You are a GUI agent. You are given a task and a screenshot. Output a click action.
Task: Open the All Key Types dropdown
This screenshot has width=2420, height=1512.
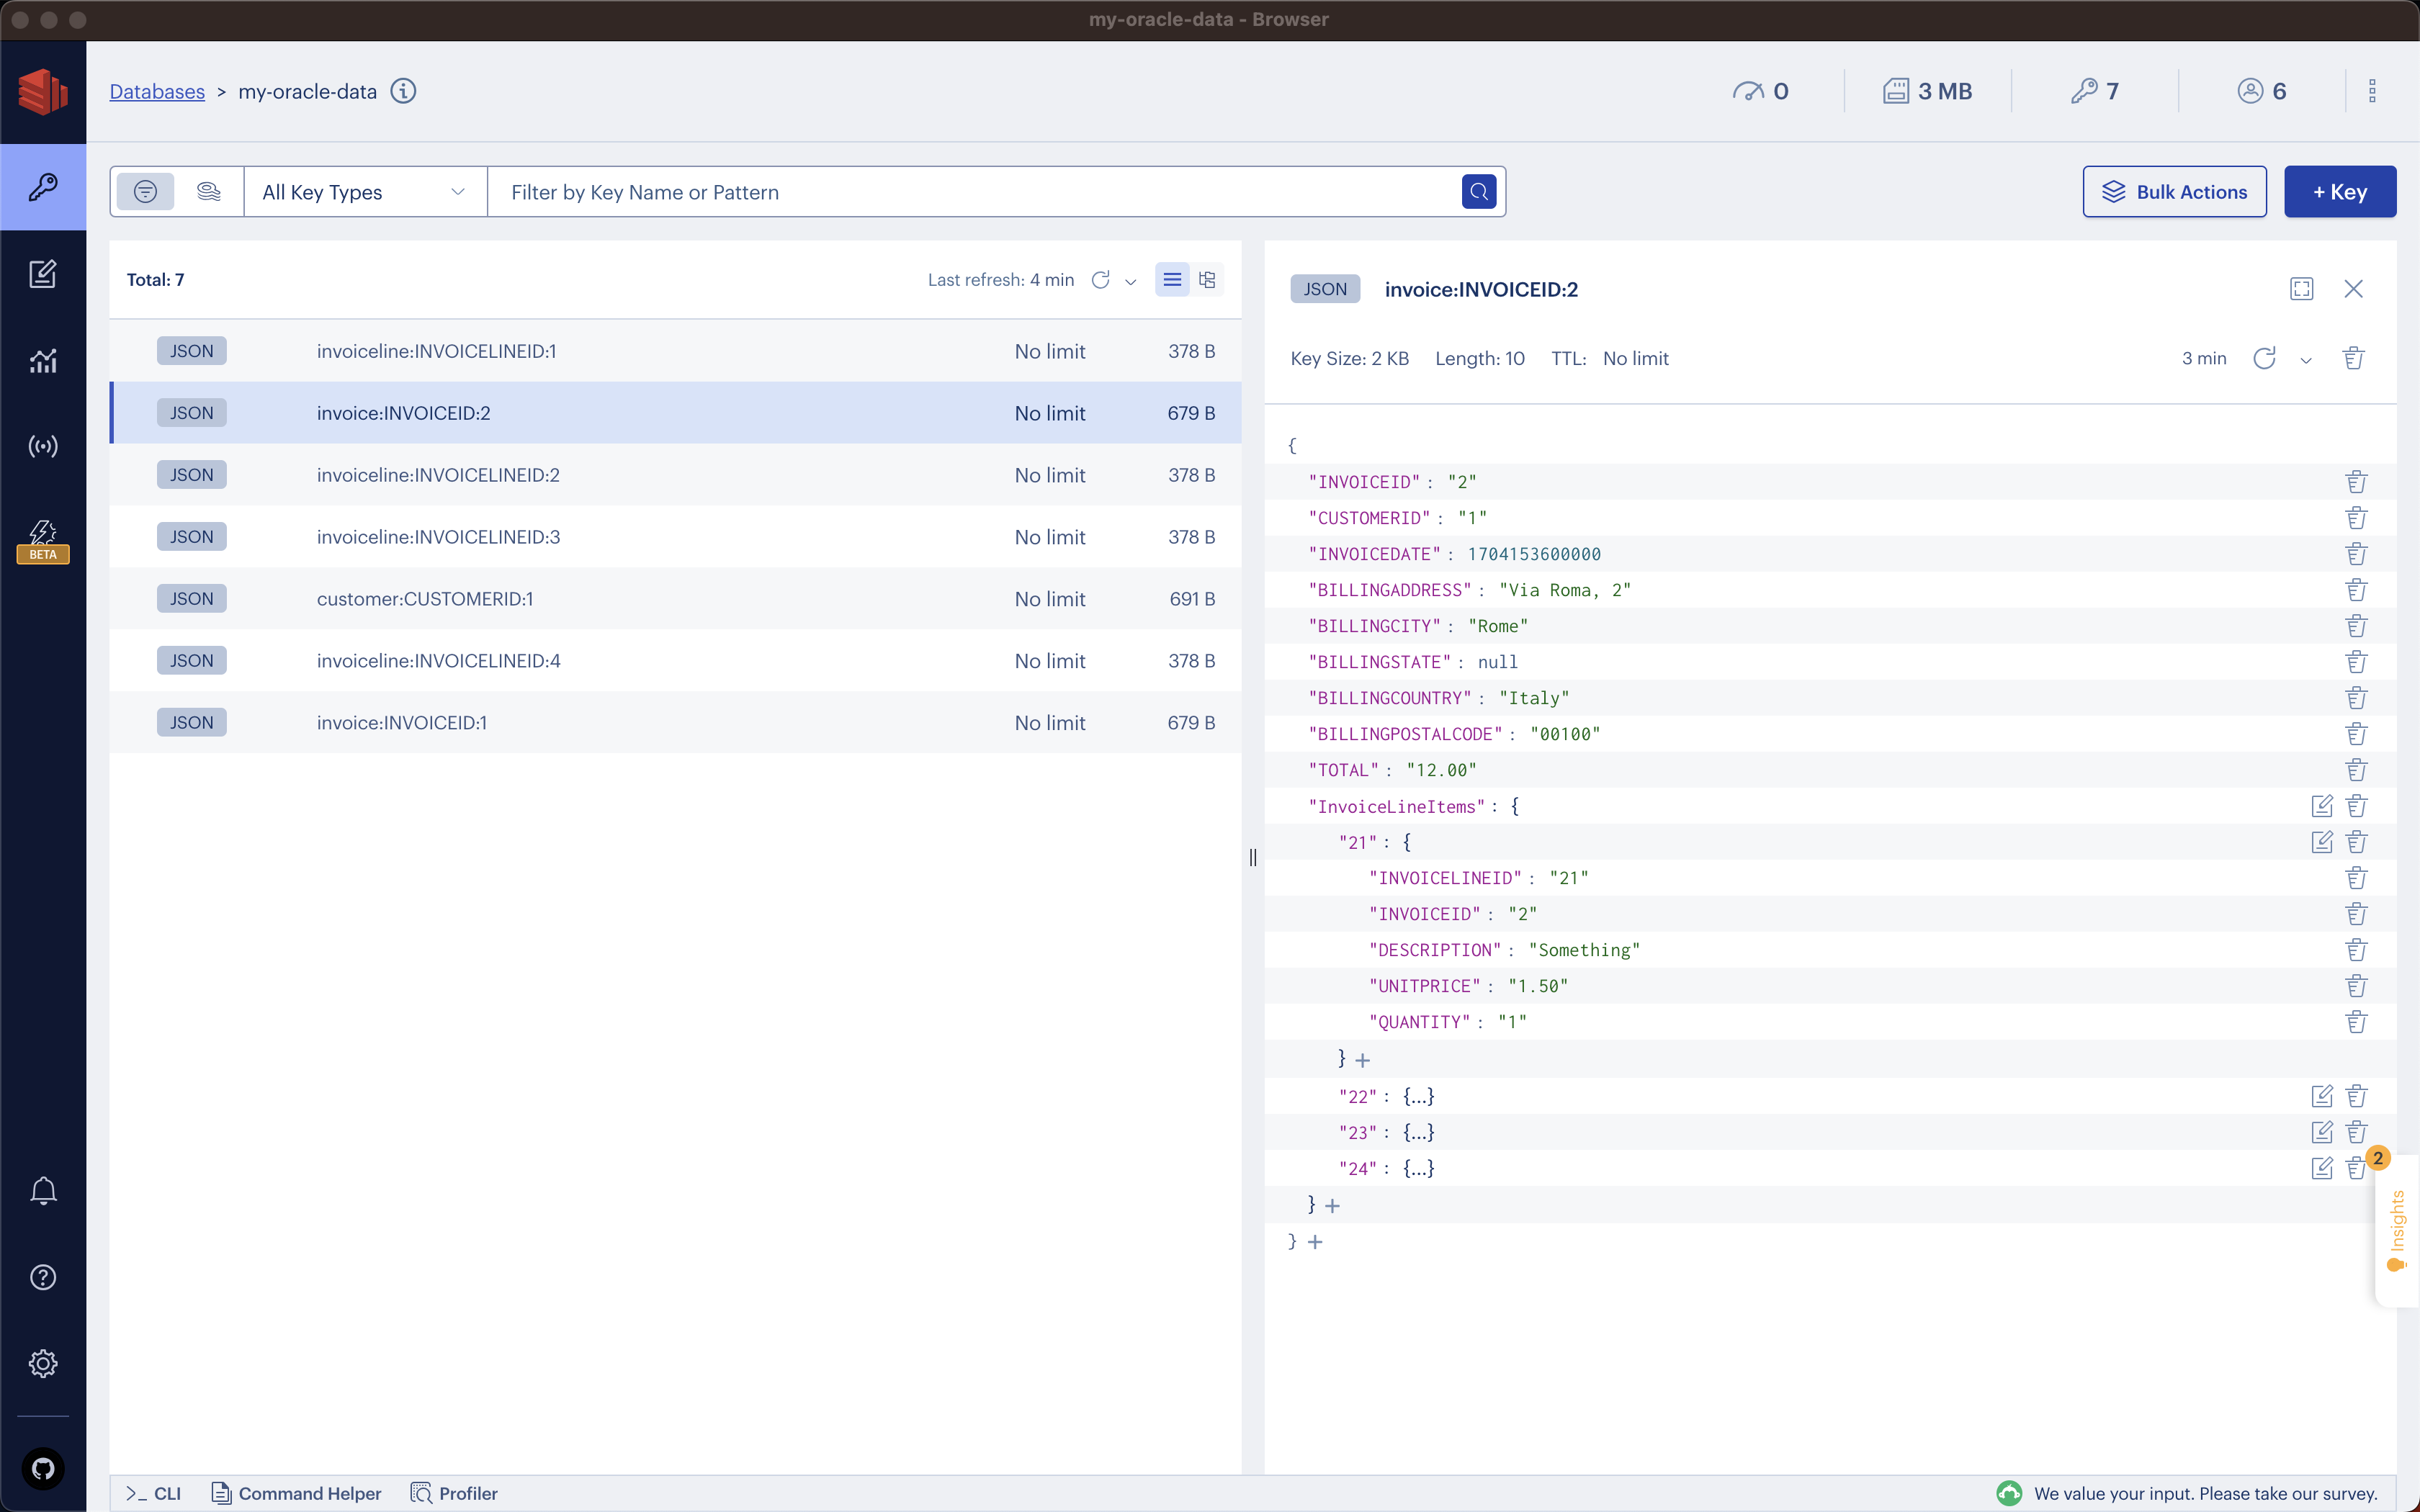tap(364, 192)
